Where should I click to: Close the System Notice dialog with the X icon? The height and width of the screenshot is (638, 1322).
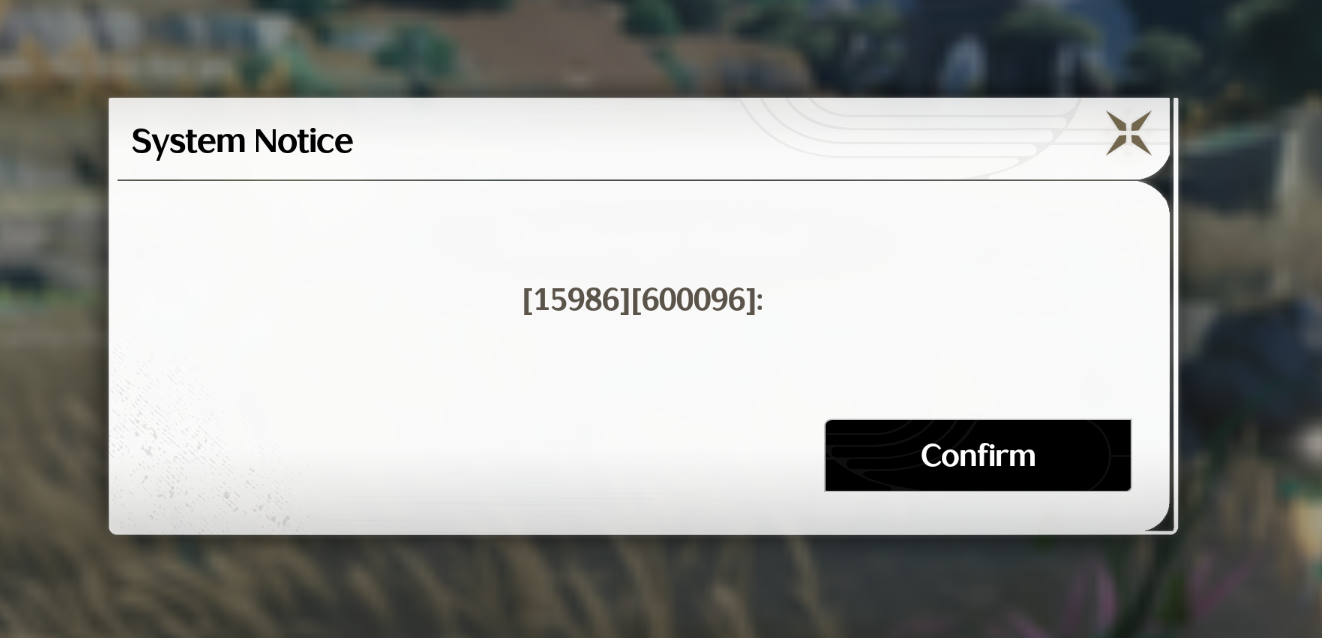[1128, 133]
